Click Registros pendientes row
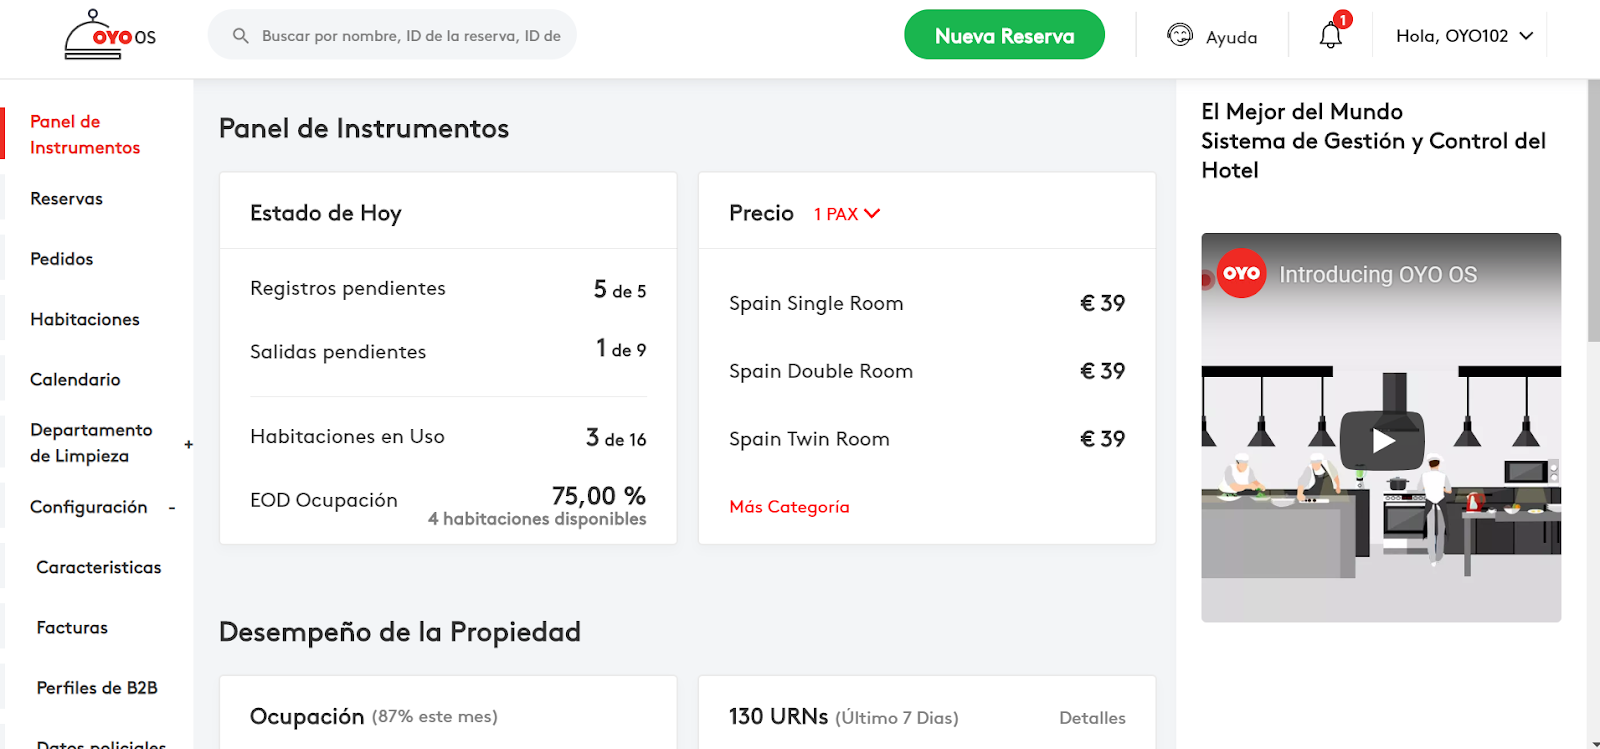Screen dimensions: 1600x749 point(448,289)
